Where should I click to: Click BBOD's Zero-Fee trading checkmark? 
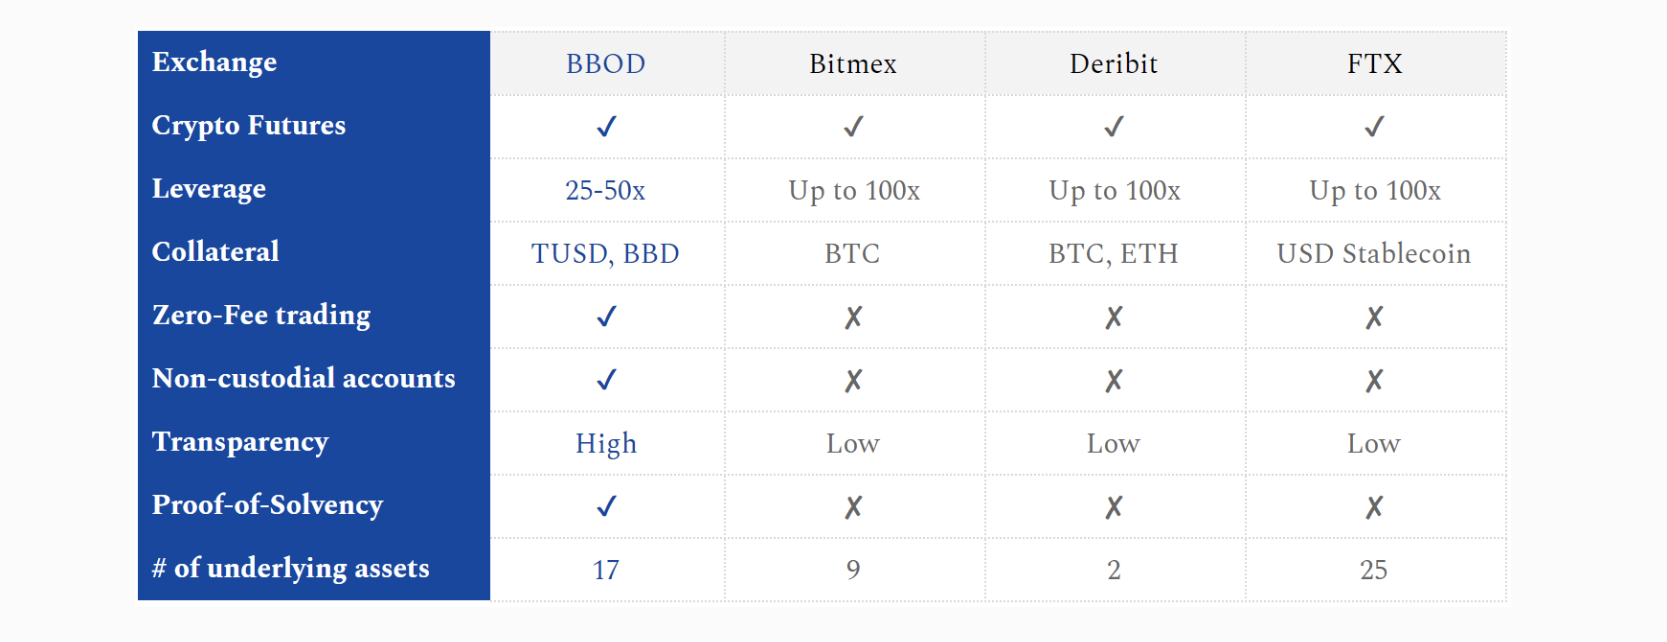pos(606,317)
